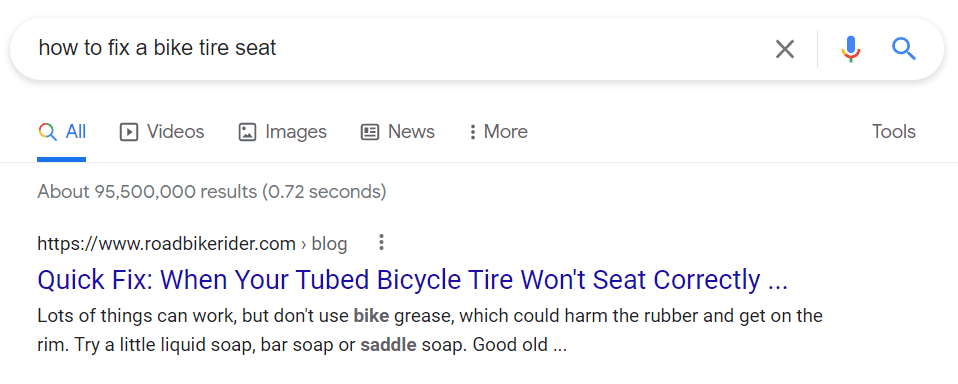Click the blue magnifier search button

click(904, 48)
